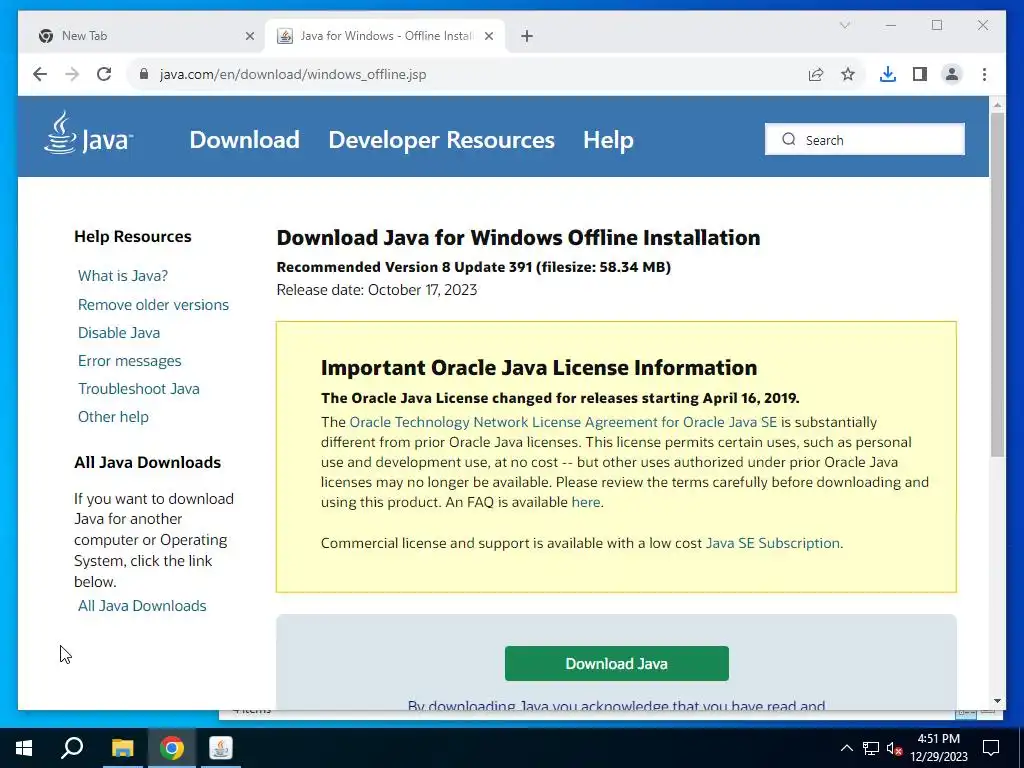Image resolution: width=1024 pixels, height=768 pixels.
Task: Open the Disable Java link
Action: [119, 332]
